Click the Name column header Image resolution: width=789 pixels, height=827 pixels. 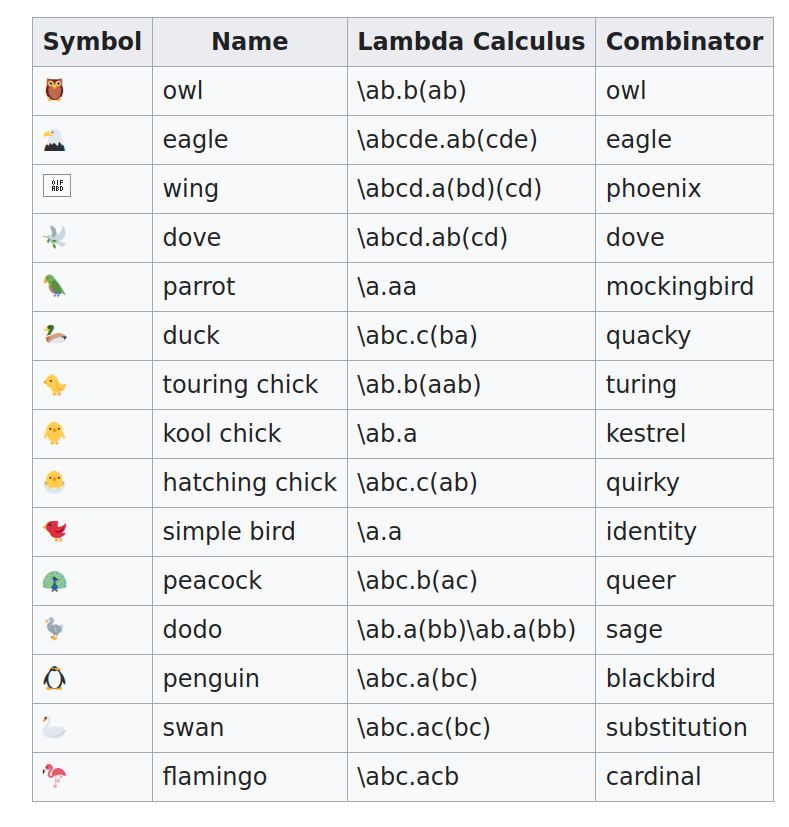point(250,42)
